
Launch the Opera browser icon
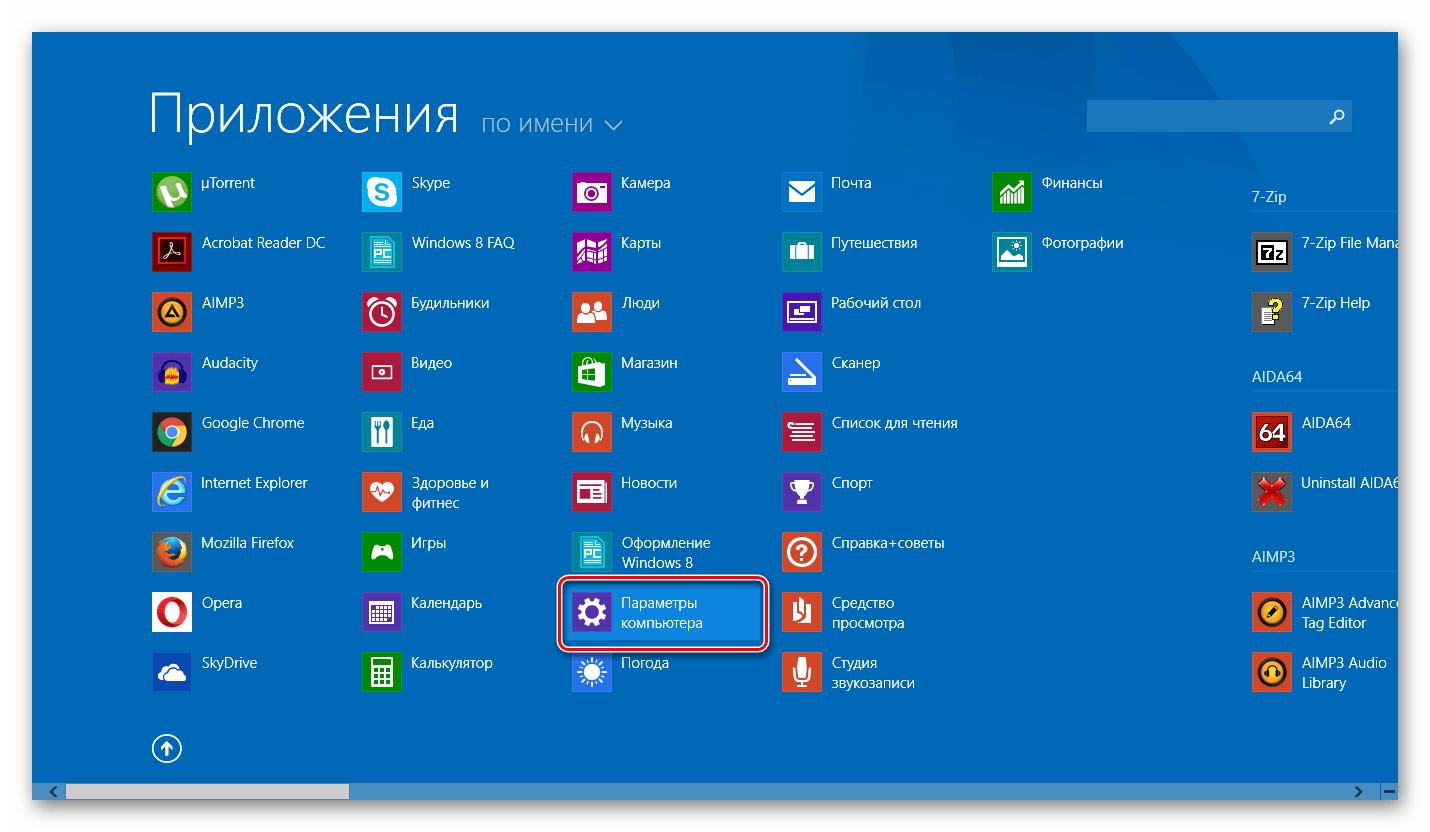(x=171, y=612)
